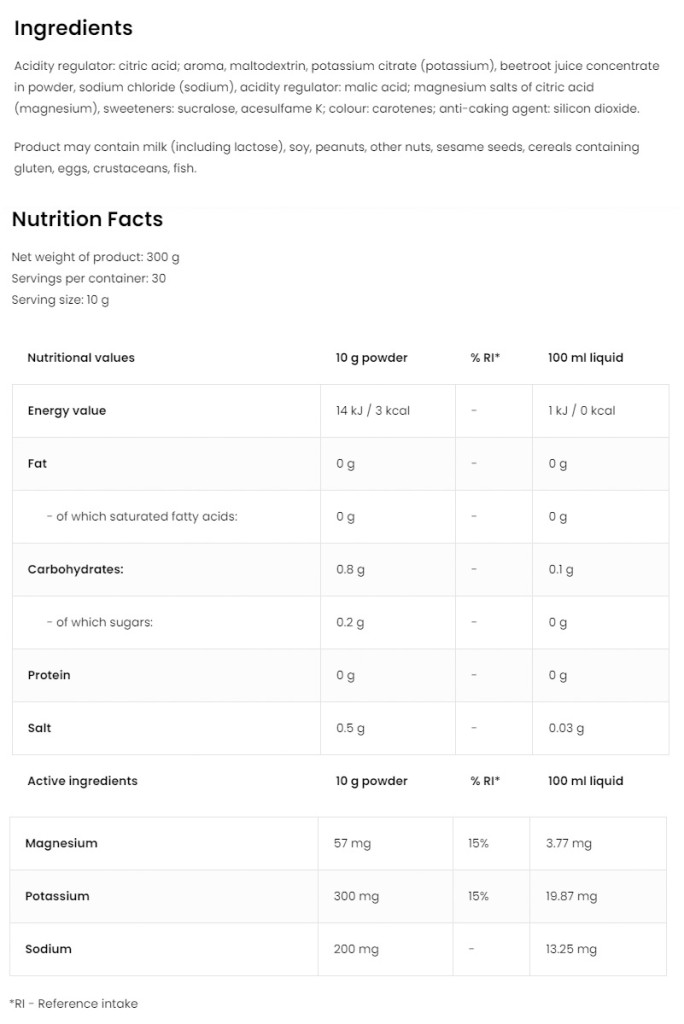Click the Nutritional values column header

click(x=81, y=357)
